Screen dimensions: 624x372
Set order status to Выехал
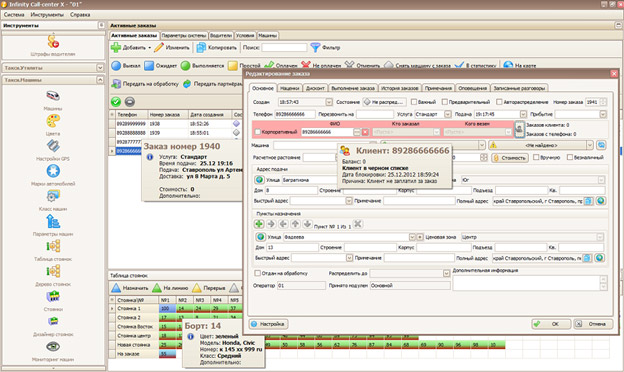tap(126, 66)
